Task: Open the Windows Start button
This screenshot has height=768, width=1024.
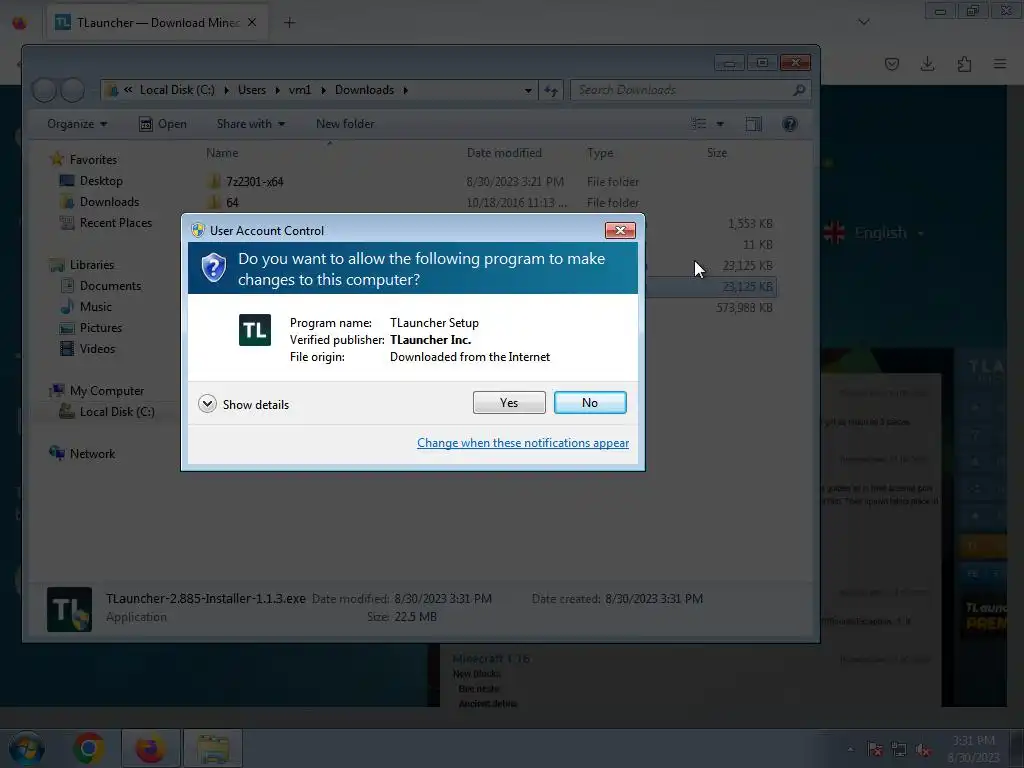Action: click(27, 748)
